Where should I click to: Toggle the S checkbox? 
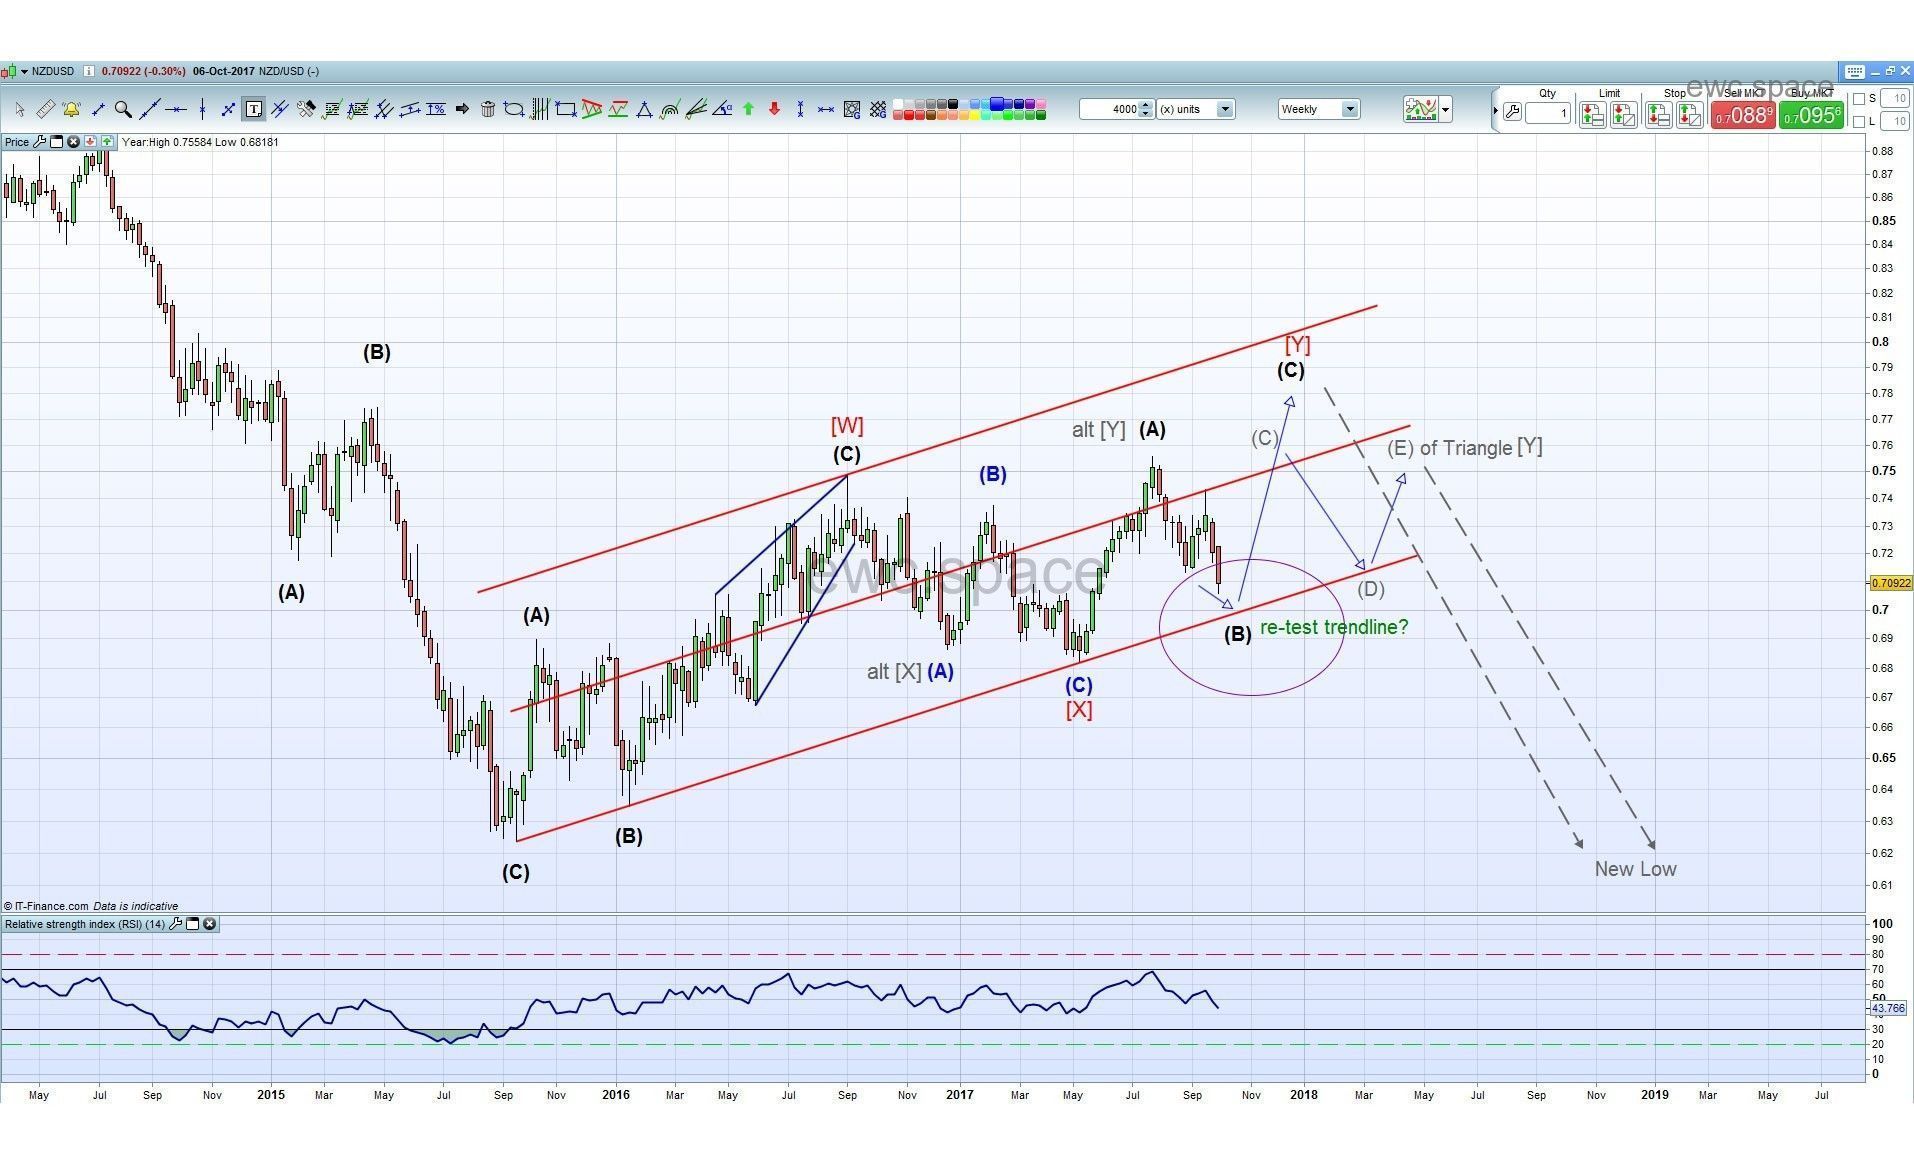click(1859, 99)
